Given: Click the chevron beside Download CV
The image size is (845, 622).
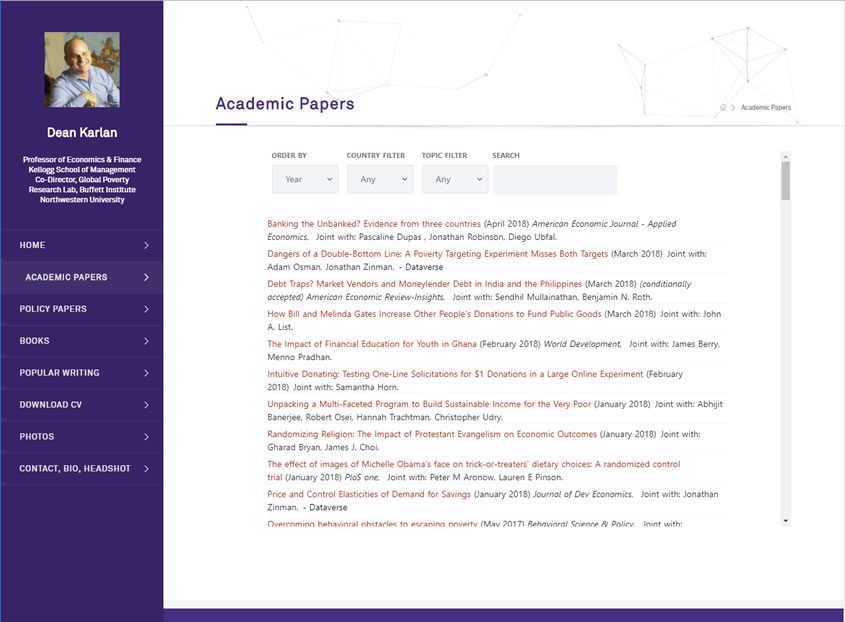Looking at the screenshot, I should tap(146, 405).
